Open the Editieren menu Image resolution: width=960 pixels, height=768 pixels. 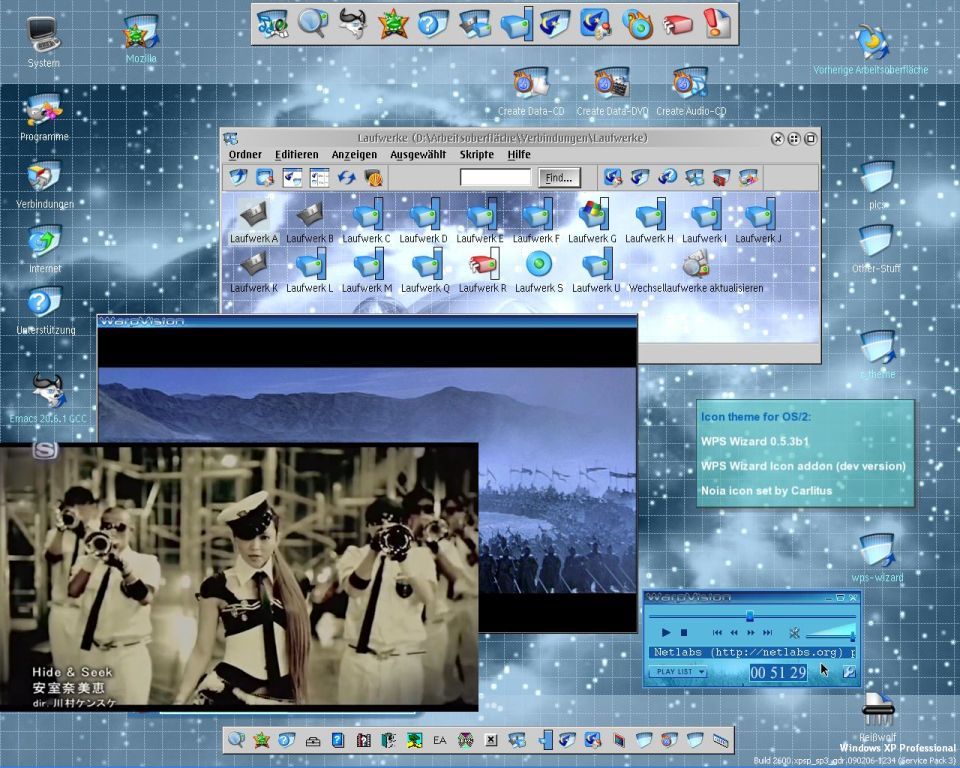coord(297,155)
